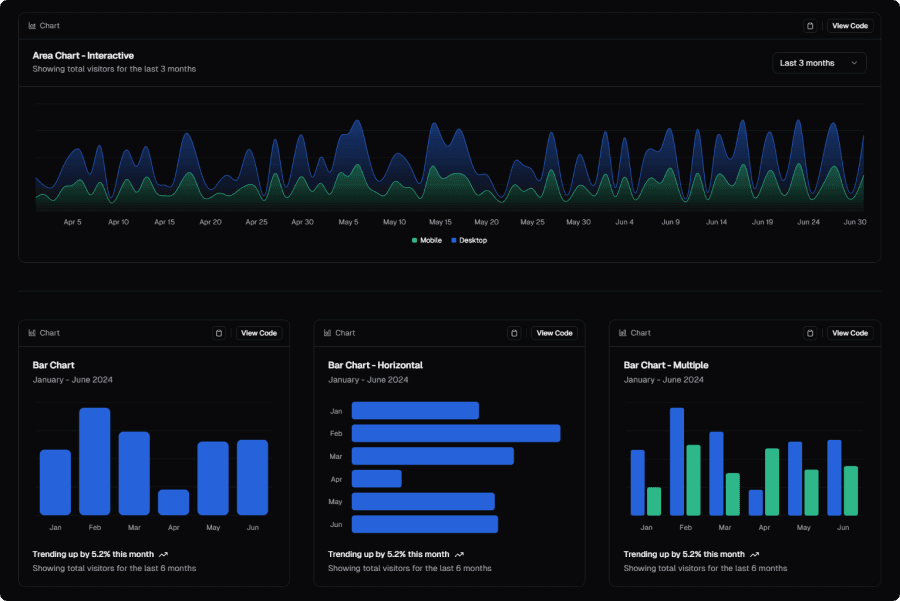Click the February bar in Bar Chart

(x=95, y=461)
